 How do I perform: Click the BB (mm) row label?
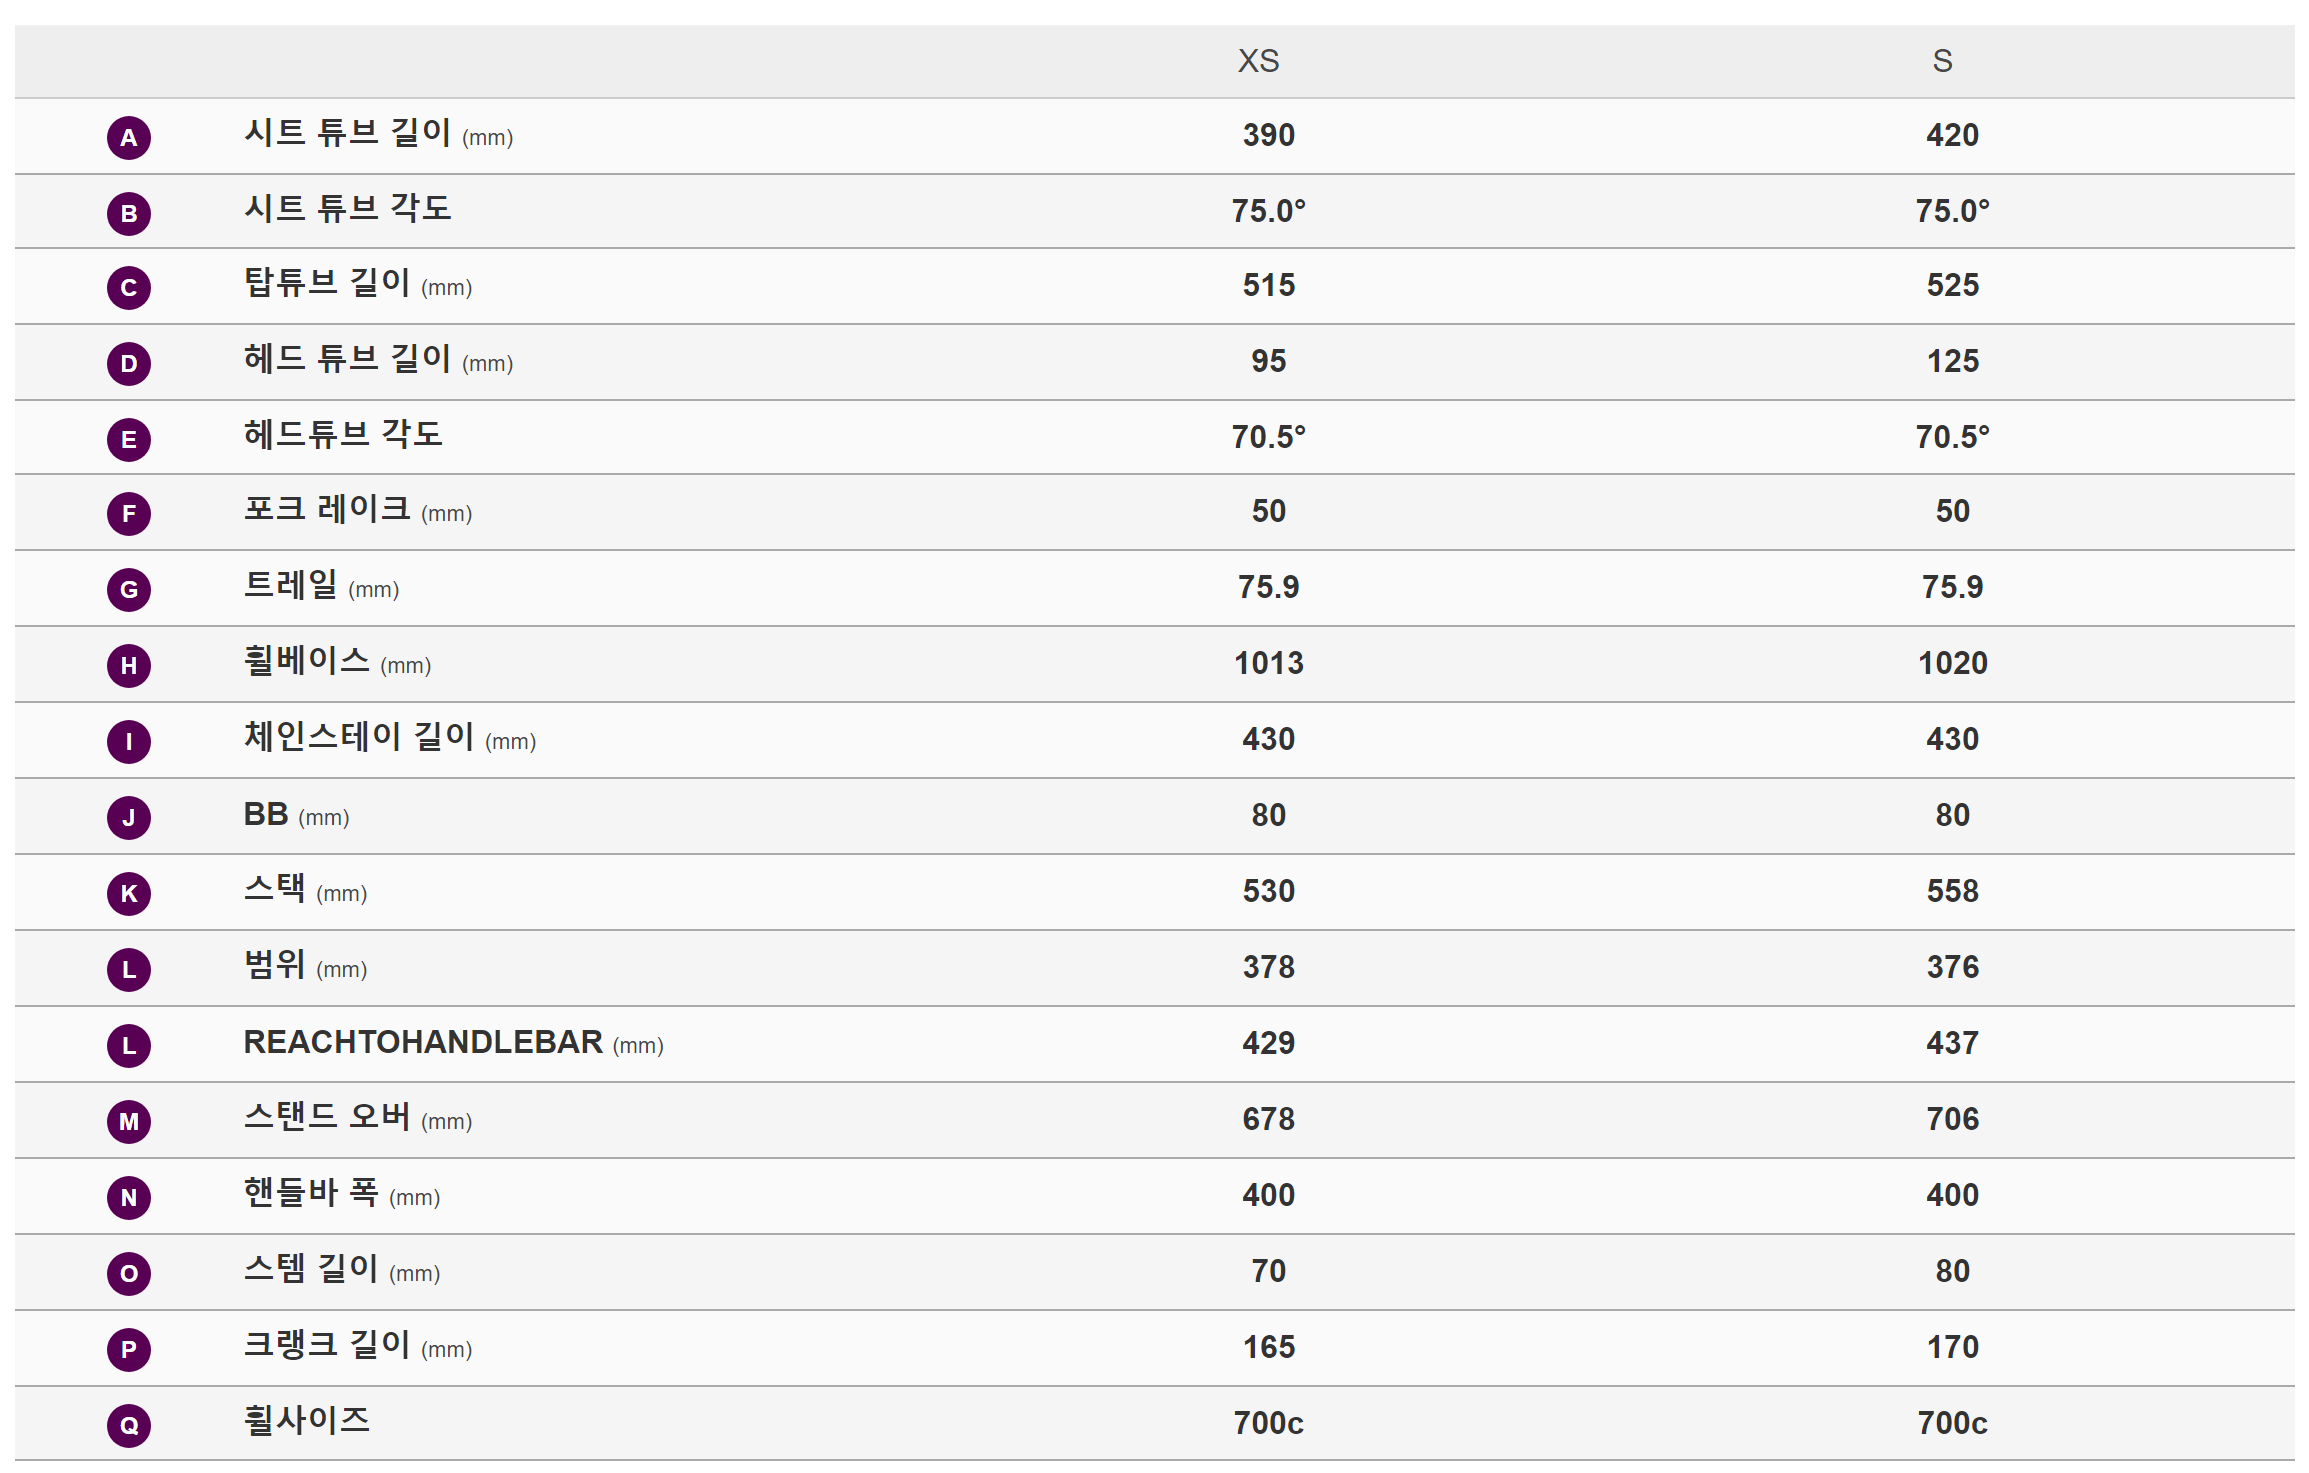(296, 815)
